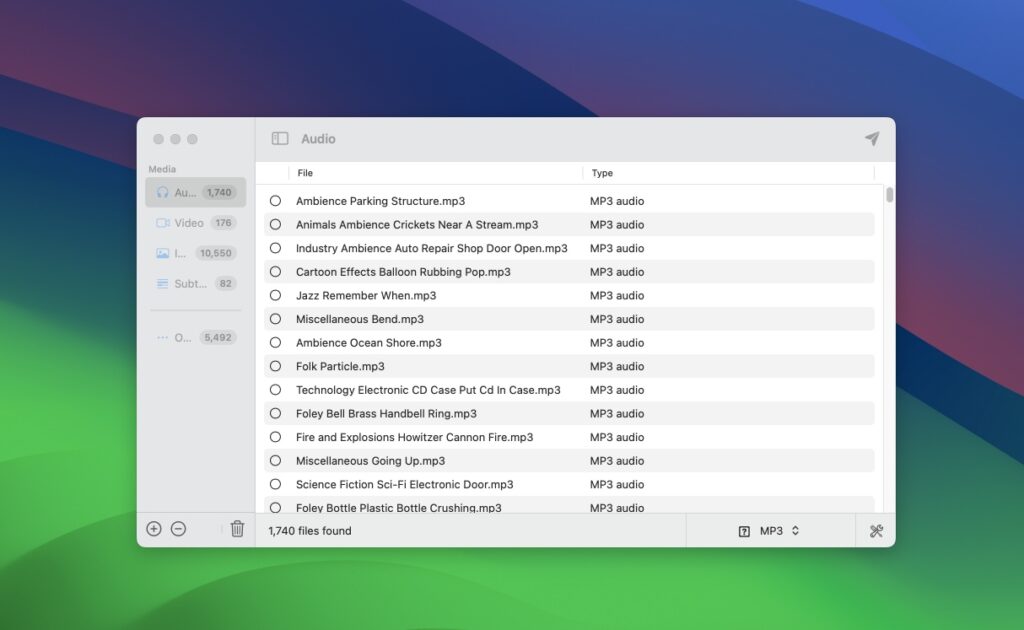1024x630 pixels.
Task: Select the radio for Jazz Remember When.mp3
Action: coord(274,295)
